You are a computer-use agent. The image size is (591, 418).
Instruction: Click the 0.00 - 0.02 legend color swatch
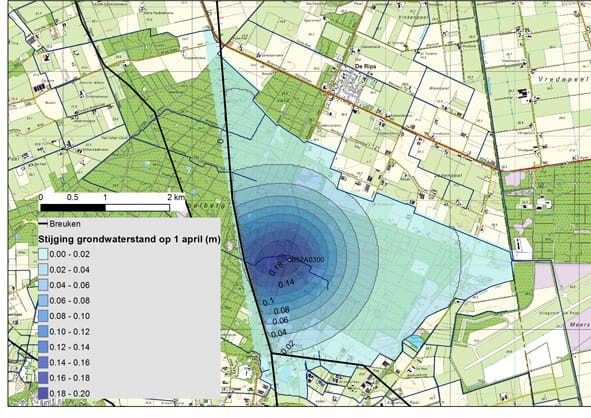pos(43,254)
